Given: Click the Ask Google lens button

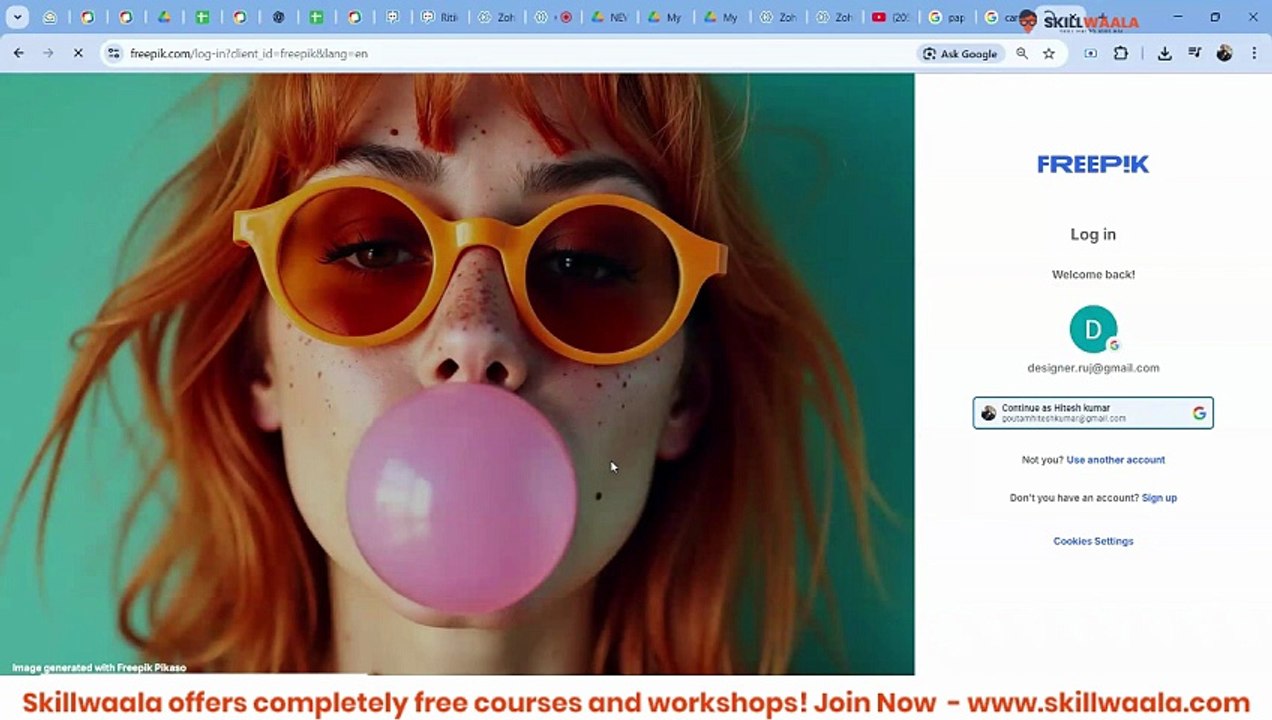Looking at the screenshot, I should (x=960, y=53).
